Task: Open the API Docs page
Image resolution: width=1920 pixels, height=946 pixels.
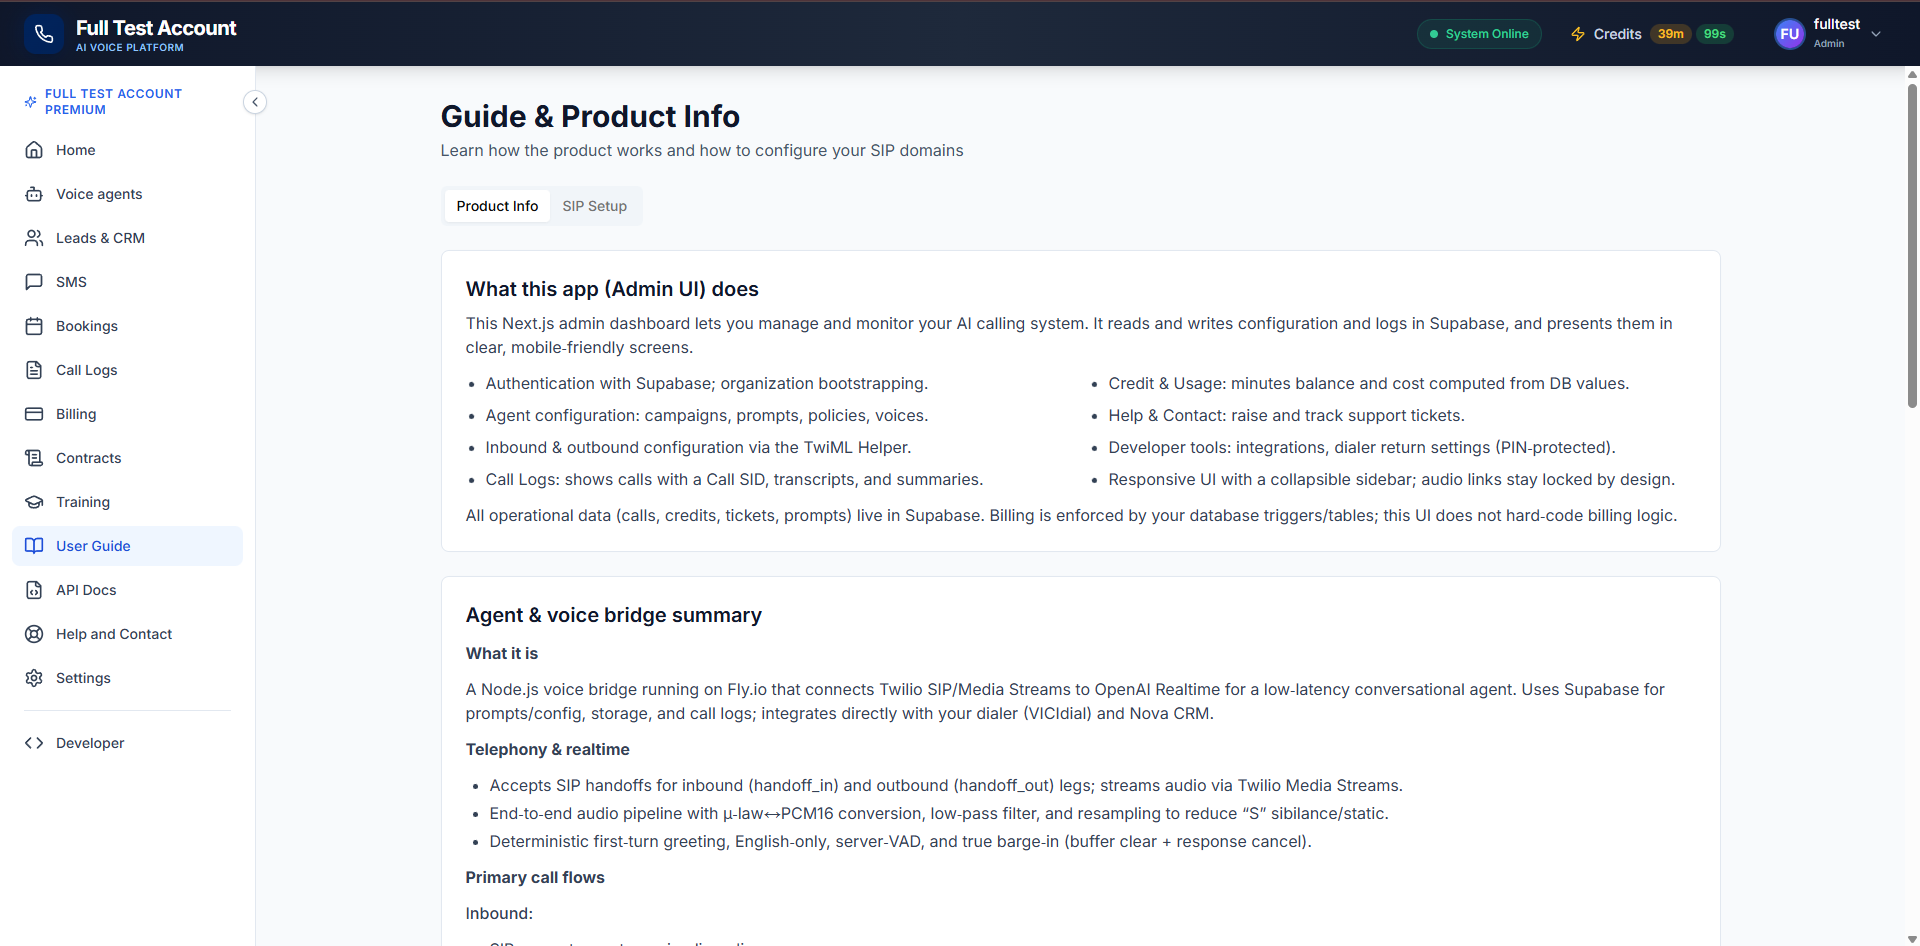Action: point(86,590)
